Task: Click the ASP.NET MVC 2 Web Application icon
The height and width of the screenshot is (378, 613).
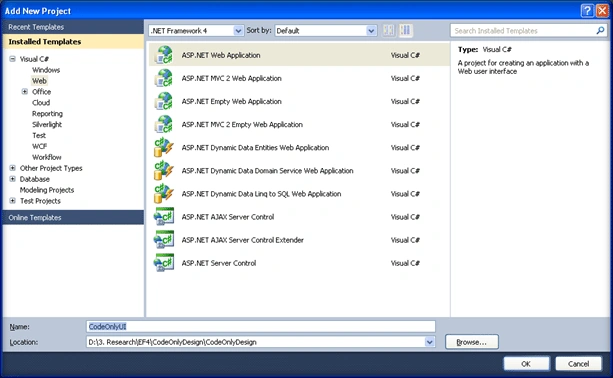Action: click(164, 78)
